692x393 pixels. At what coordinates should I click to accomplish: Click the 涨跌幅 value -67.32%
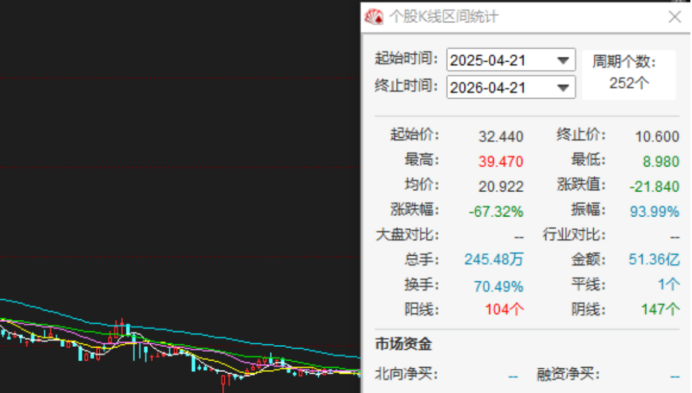click(496, 211)
